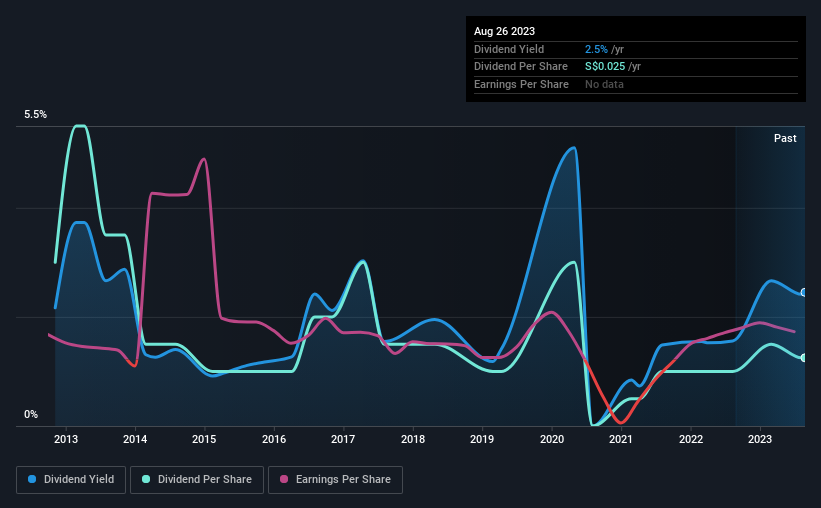Click the 2020 year tick label
The image size is (821, 508).
tap(552, 438)
